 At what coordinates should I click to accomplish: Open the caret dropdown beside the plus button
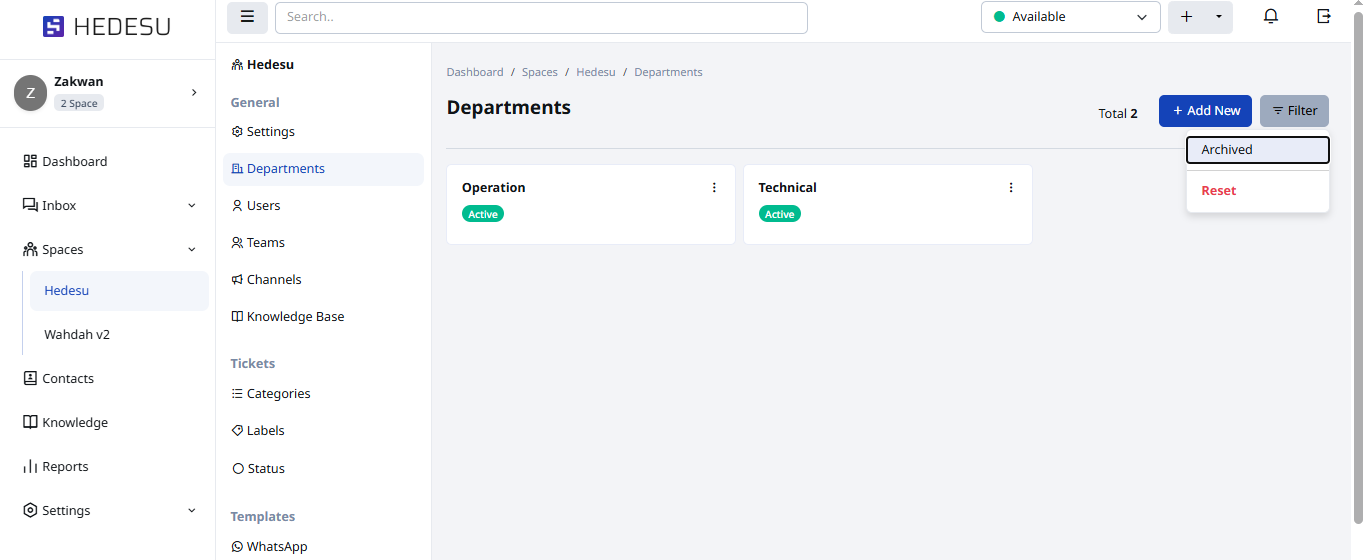(1218, 17)
